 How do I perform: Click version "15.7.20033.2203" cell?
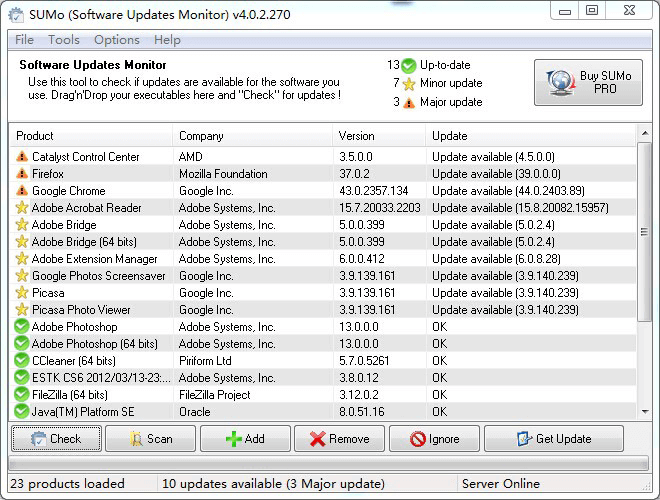380,207
